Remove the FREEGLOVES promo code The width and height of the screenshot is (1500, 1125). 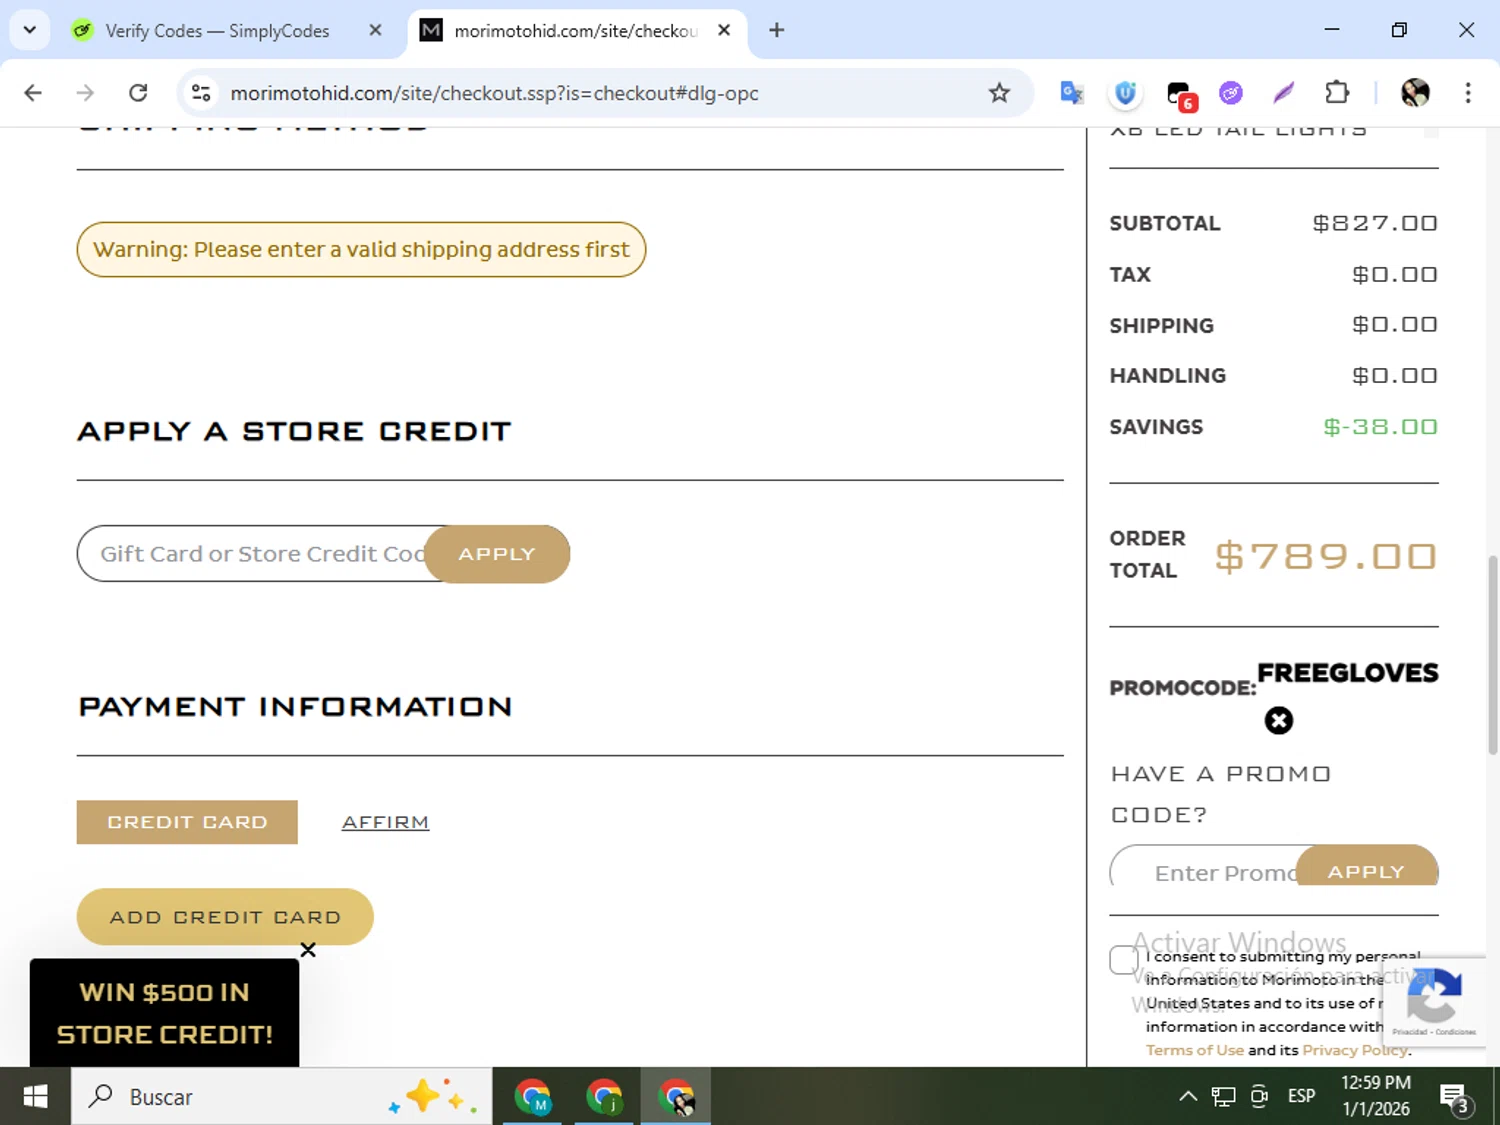[1279, 720]
